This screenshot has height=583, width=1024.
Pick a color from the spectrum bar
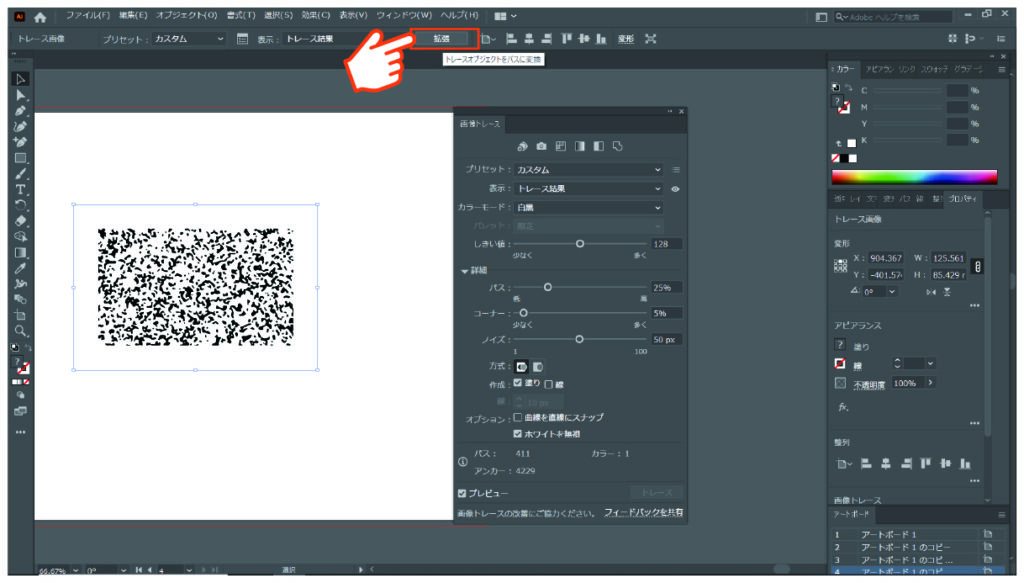(x=914, y=177)
